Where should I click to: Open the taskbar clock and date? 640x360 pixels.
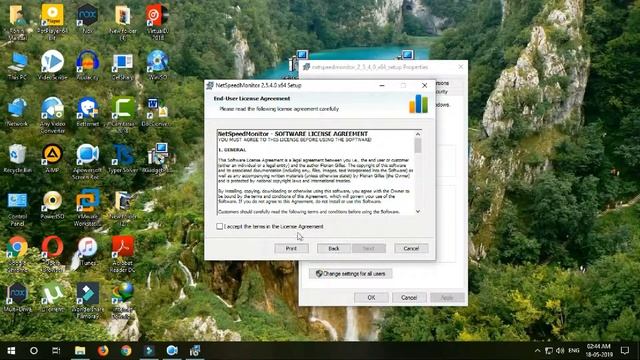(599, 351)
